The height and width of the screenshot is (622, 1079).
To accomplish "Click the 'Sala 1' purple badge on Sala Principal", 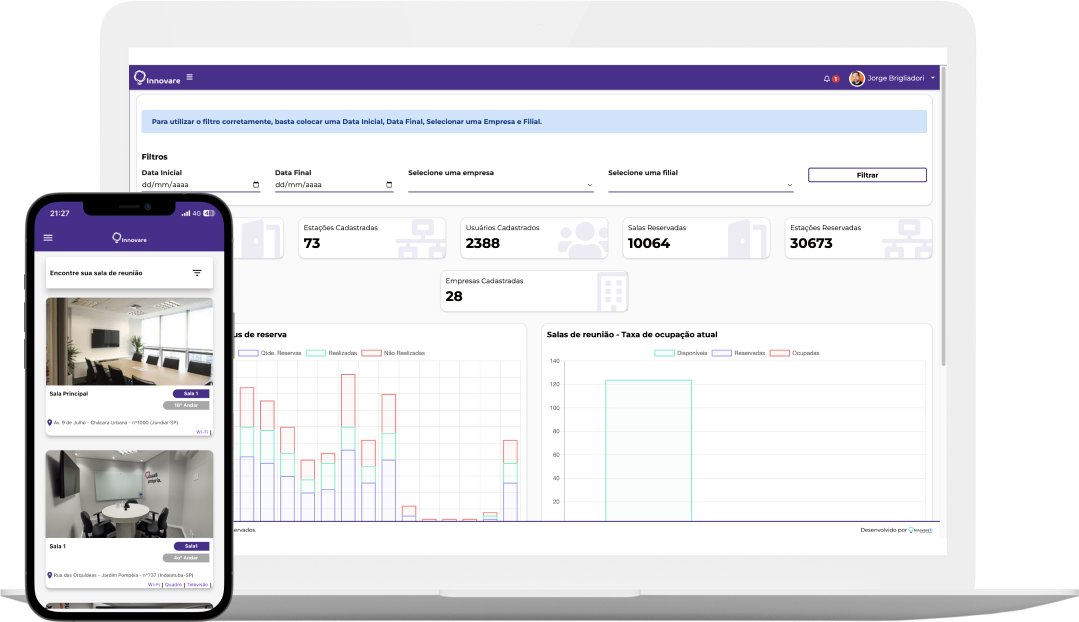I will (191, 394).
